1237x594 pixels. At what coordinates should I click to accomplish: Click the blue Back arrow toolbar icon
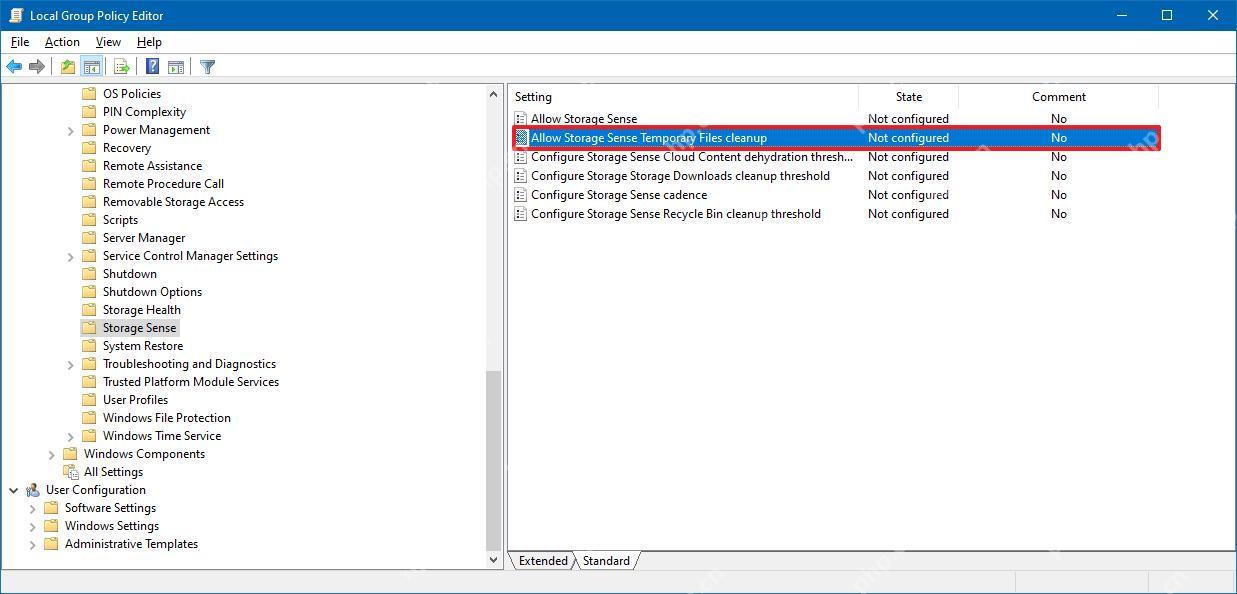click(14, 67)
